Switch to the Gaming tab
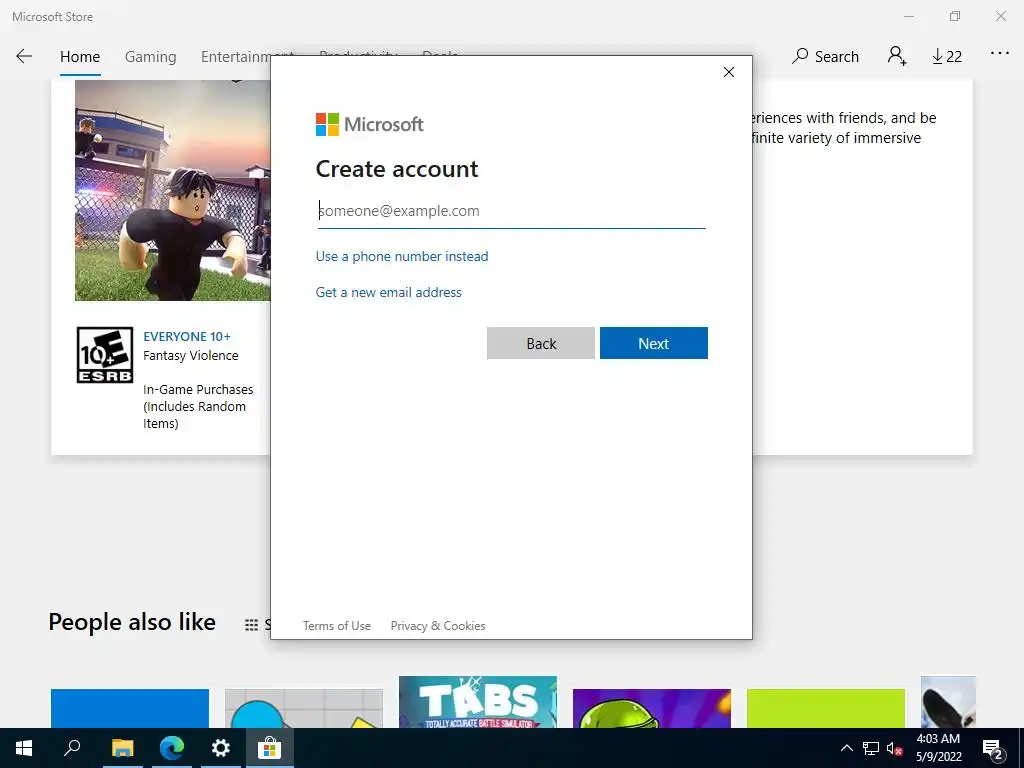 151,57
